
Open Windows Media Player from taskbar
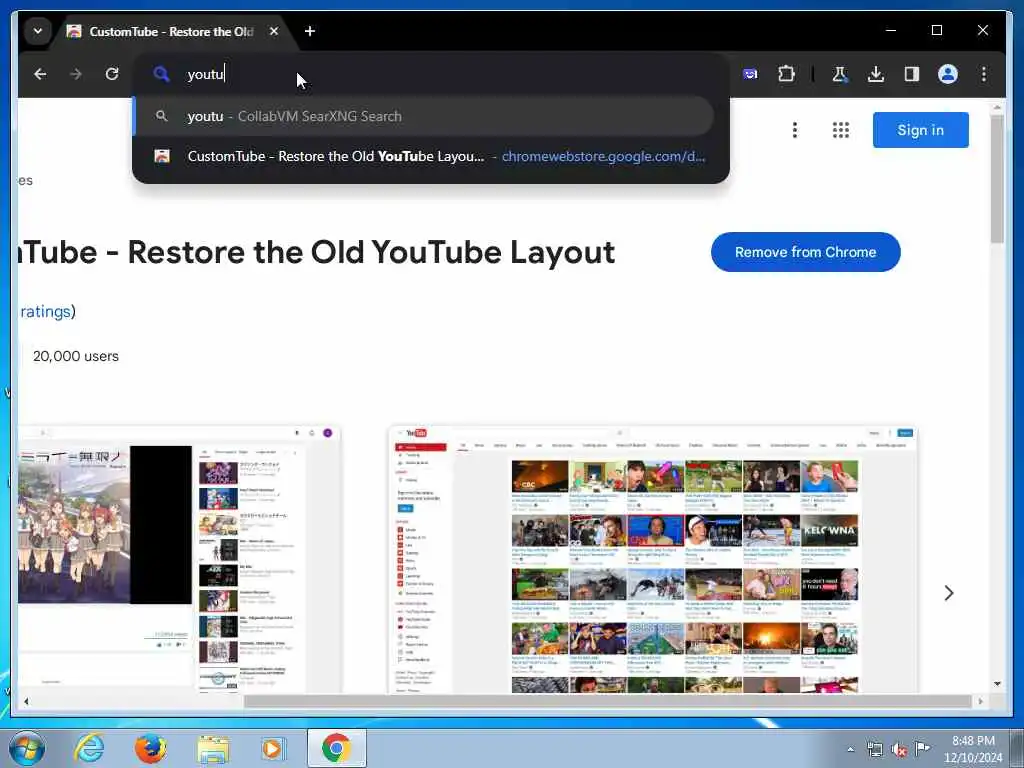pyautogui.click(x=273, y=748)
